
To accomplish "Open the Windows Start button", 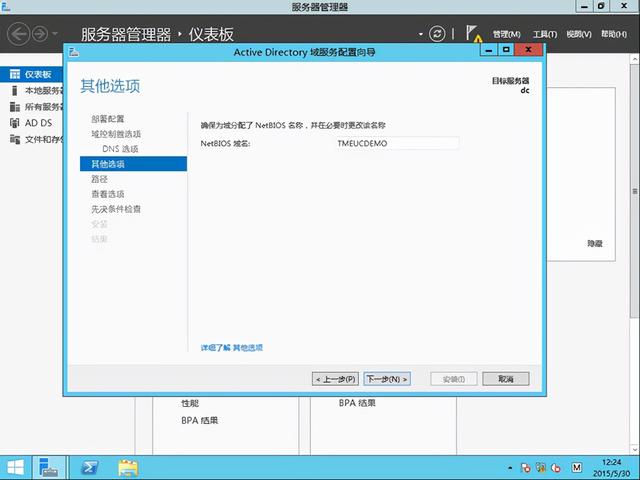I will coord(15,468).
